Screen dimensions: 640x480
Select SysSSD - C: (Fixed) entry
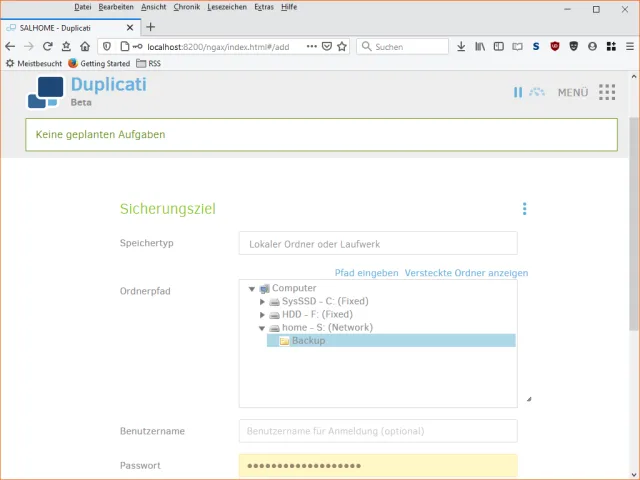(x=325, y=301)
